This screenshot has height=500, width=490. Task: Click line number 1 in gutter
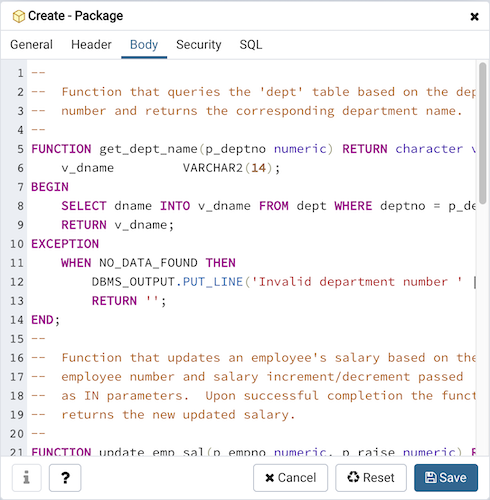[x=21, y=73]
